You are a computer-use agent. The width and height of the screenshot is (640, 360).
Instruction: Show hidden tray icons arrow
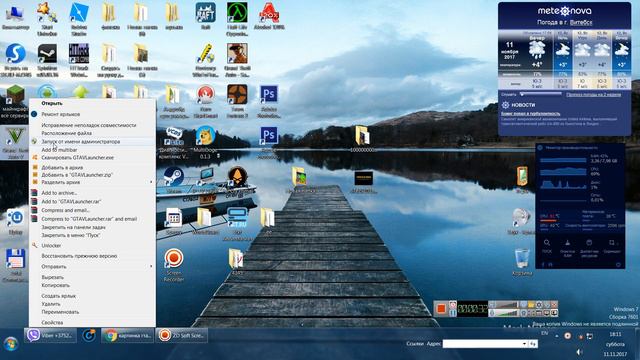click(x=557, y=336)
